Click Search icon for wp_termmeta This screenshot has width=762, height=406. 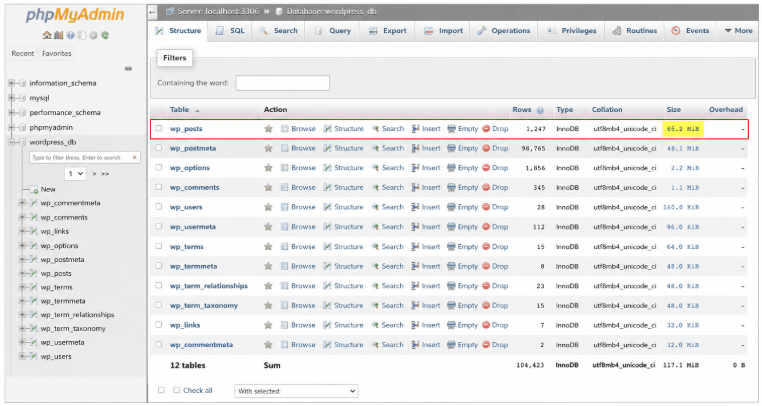(375, 266)
